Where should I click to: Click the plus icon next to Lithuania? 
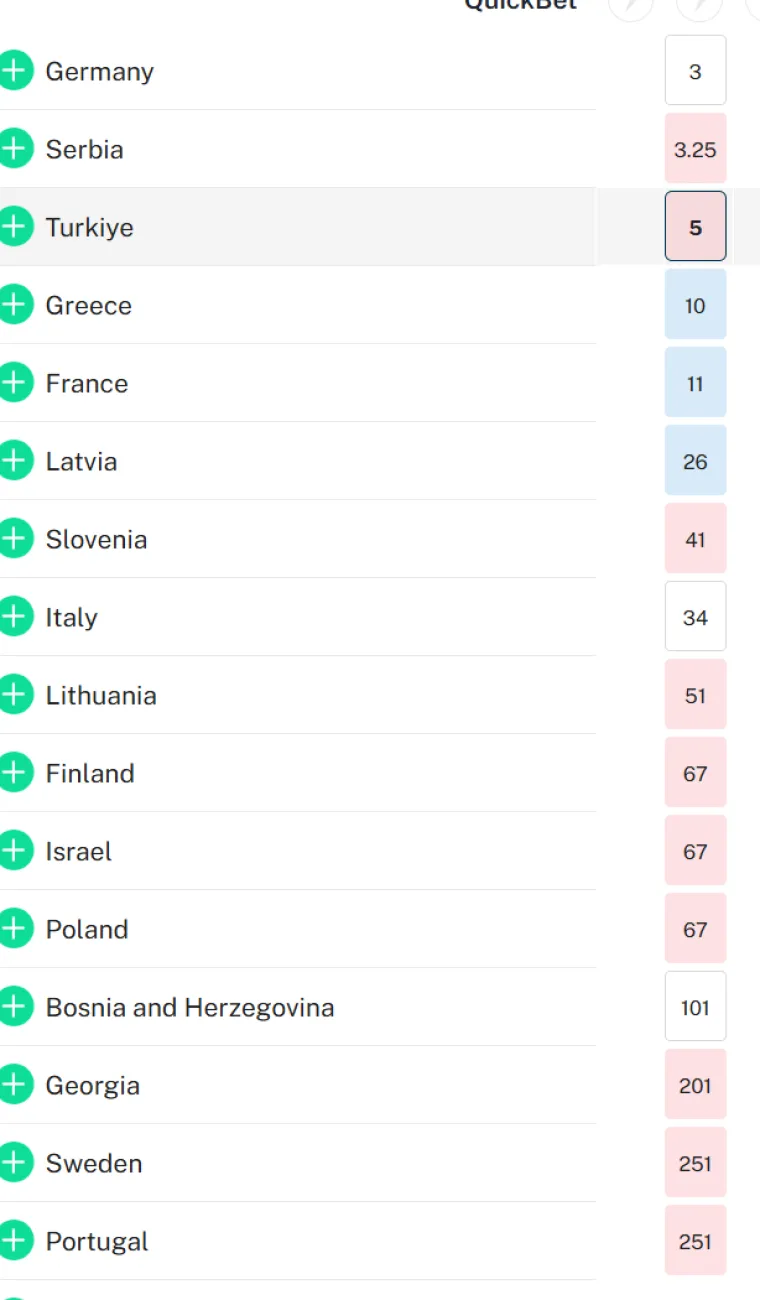pyautogui.click(x=16, y=694)
